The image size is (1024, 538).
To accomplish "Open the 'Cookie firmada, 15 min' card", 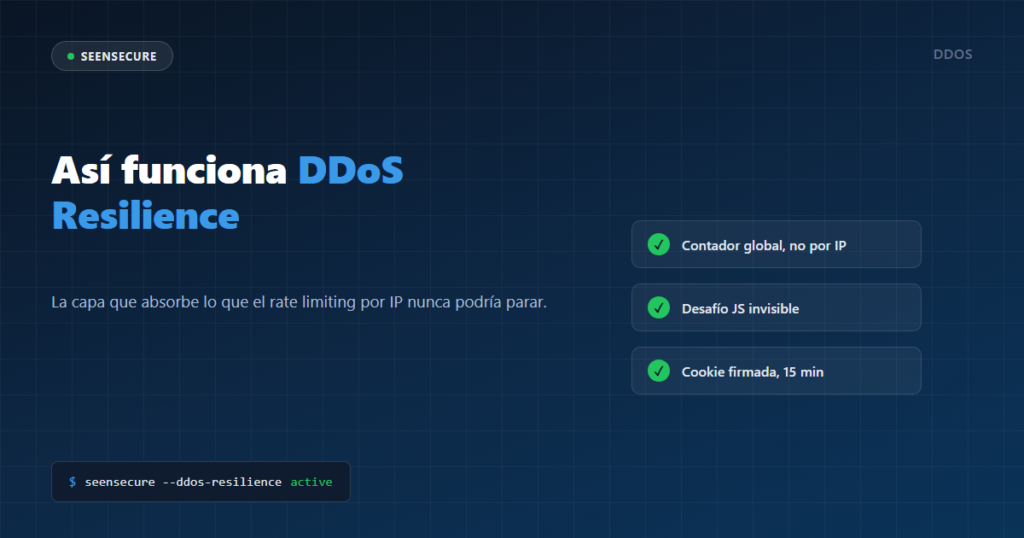I will [x=776, y=371].
